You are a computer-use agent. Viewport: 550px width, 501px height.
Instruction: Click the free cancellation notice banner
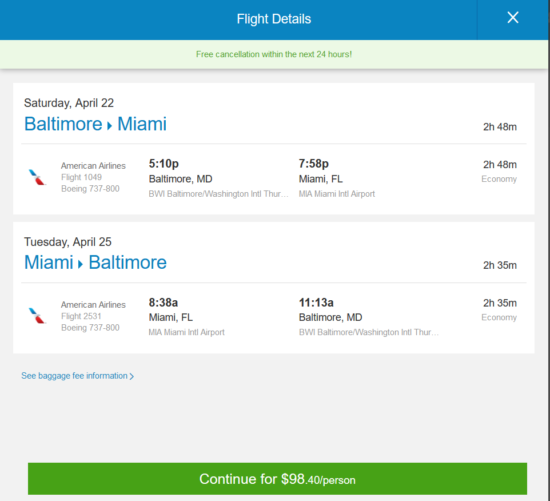coord(274,54)
